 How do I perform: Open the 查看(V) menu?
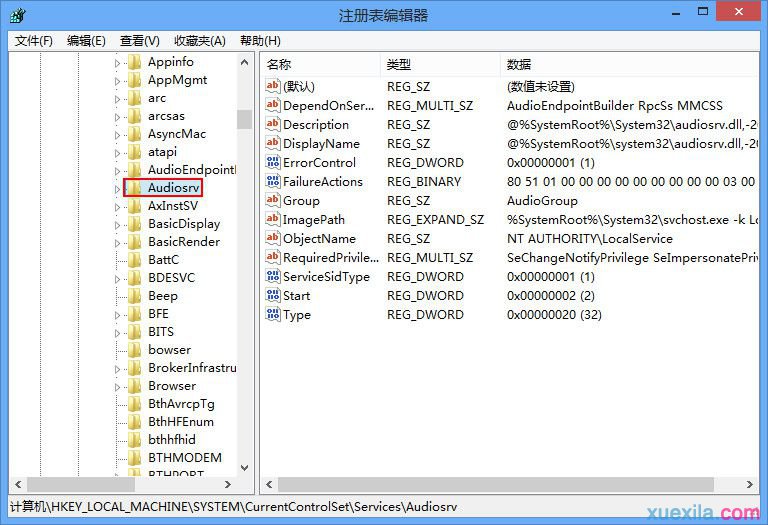140,41
